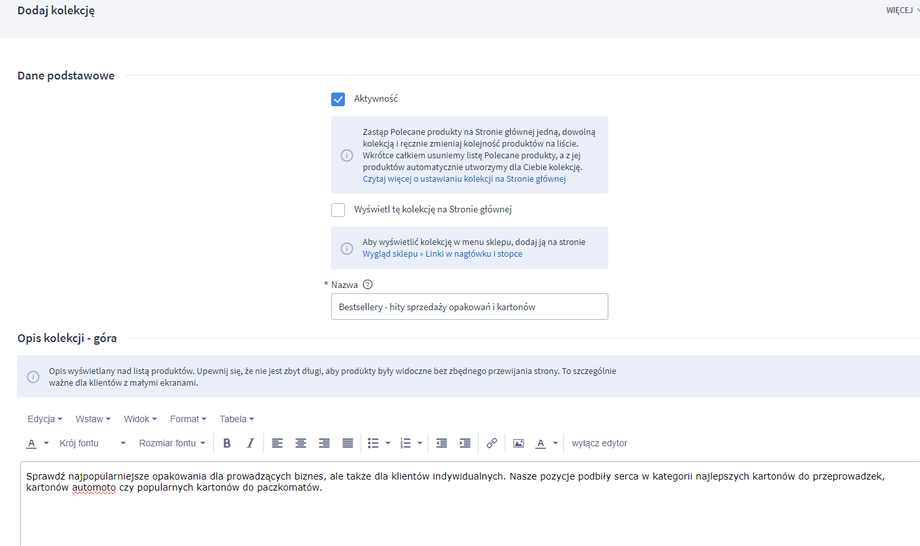Increase indent of paragraph
The height and width of the screenshot is (546, 920).
pos(465,443)
